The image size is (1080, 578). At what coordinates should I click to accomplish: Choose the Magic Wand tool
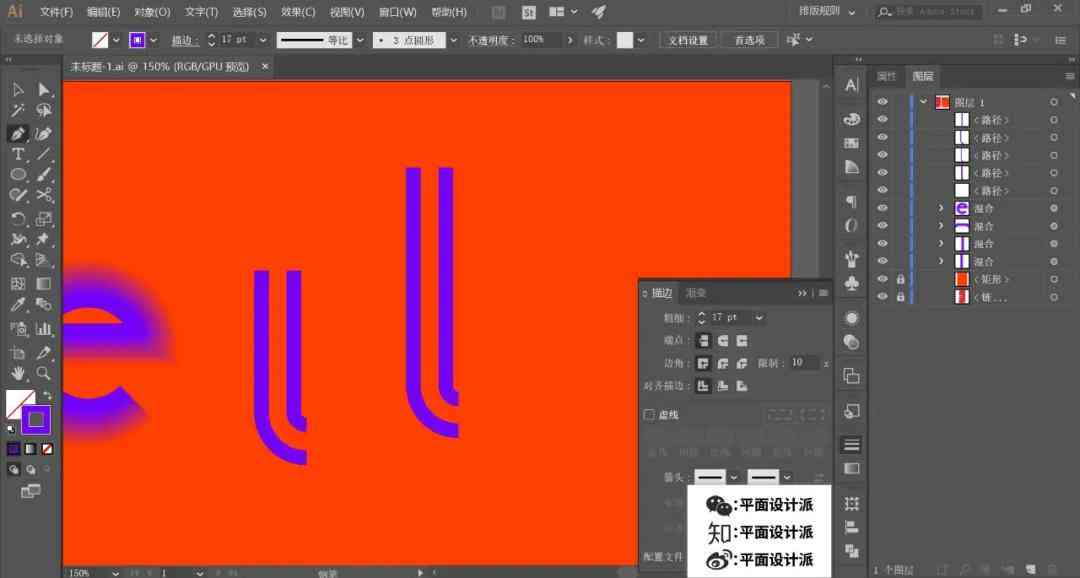(x=18, y=110)
